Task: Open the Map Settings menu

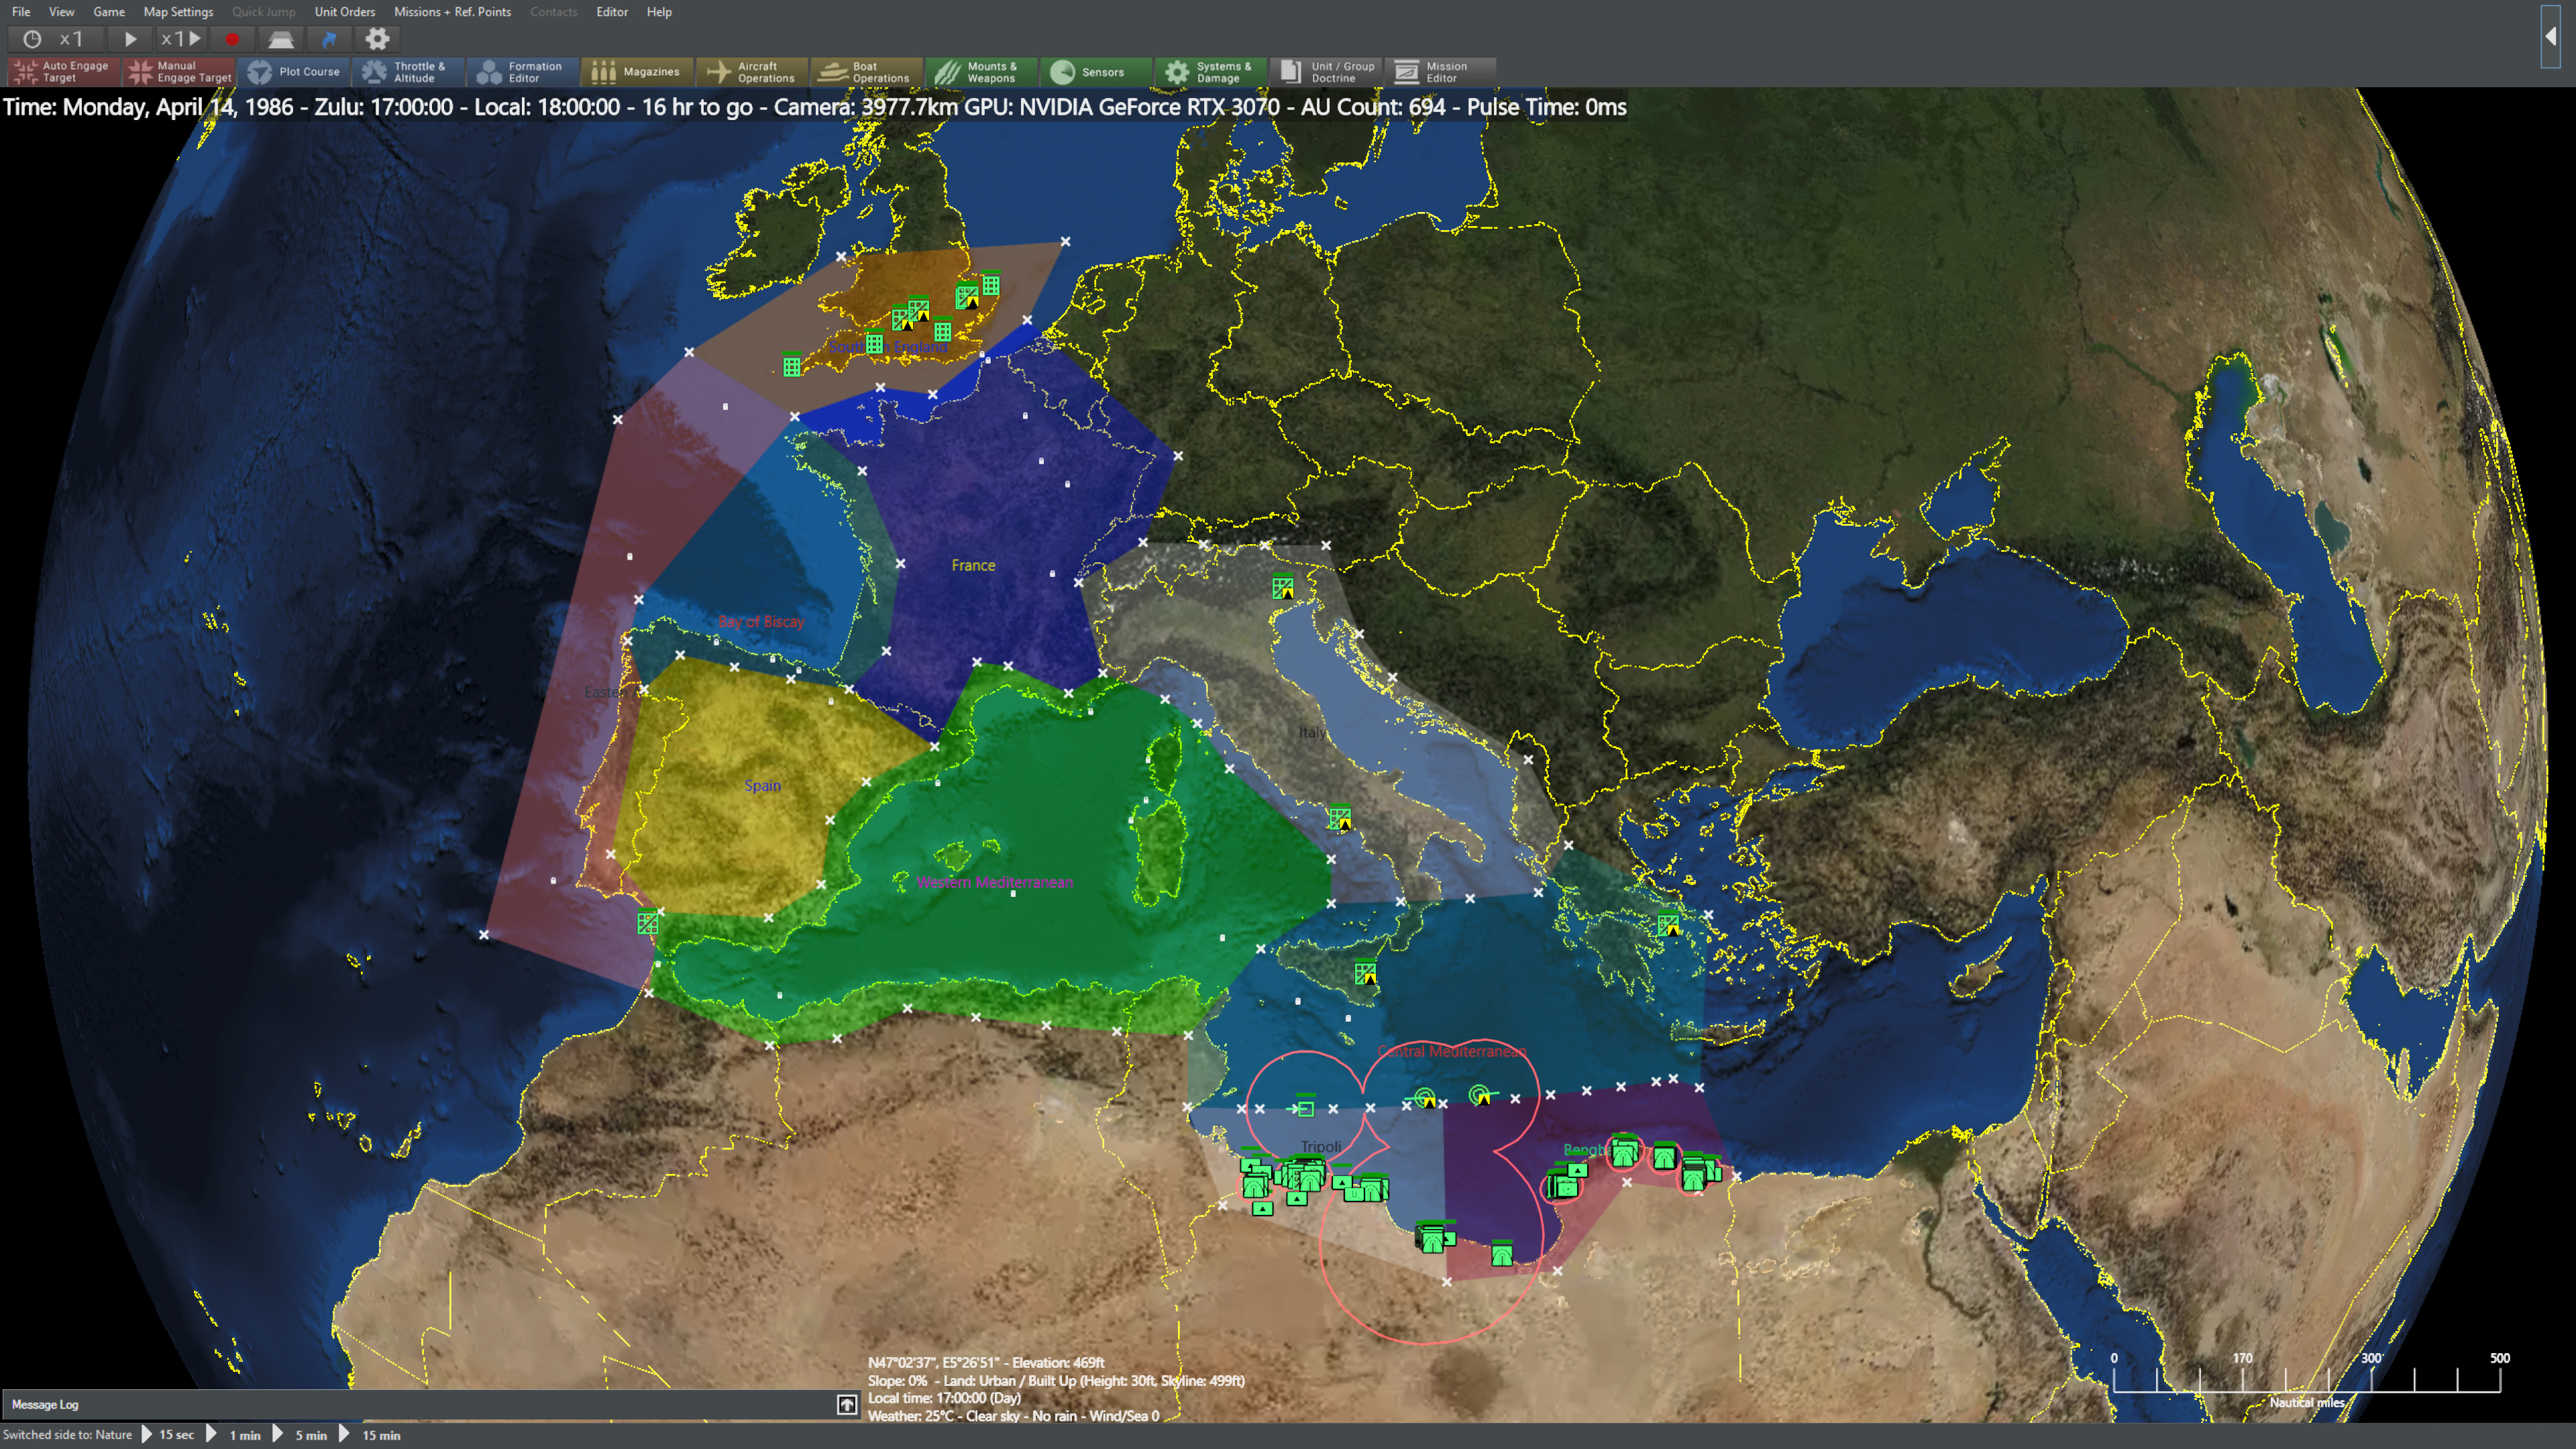Action: tap(178, 12)
